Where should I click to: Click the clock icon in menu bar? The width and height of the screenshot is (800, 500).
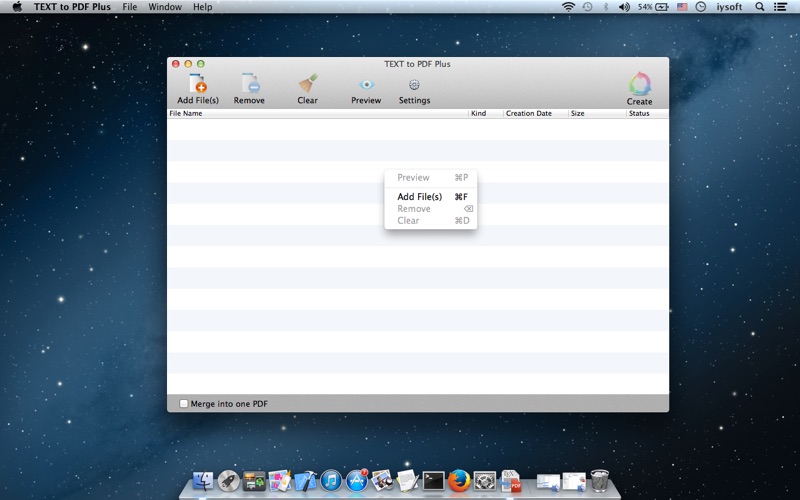(x=701, y=7)
